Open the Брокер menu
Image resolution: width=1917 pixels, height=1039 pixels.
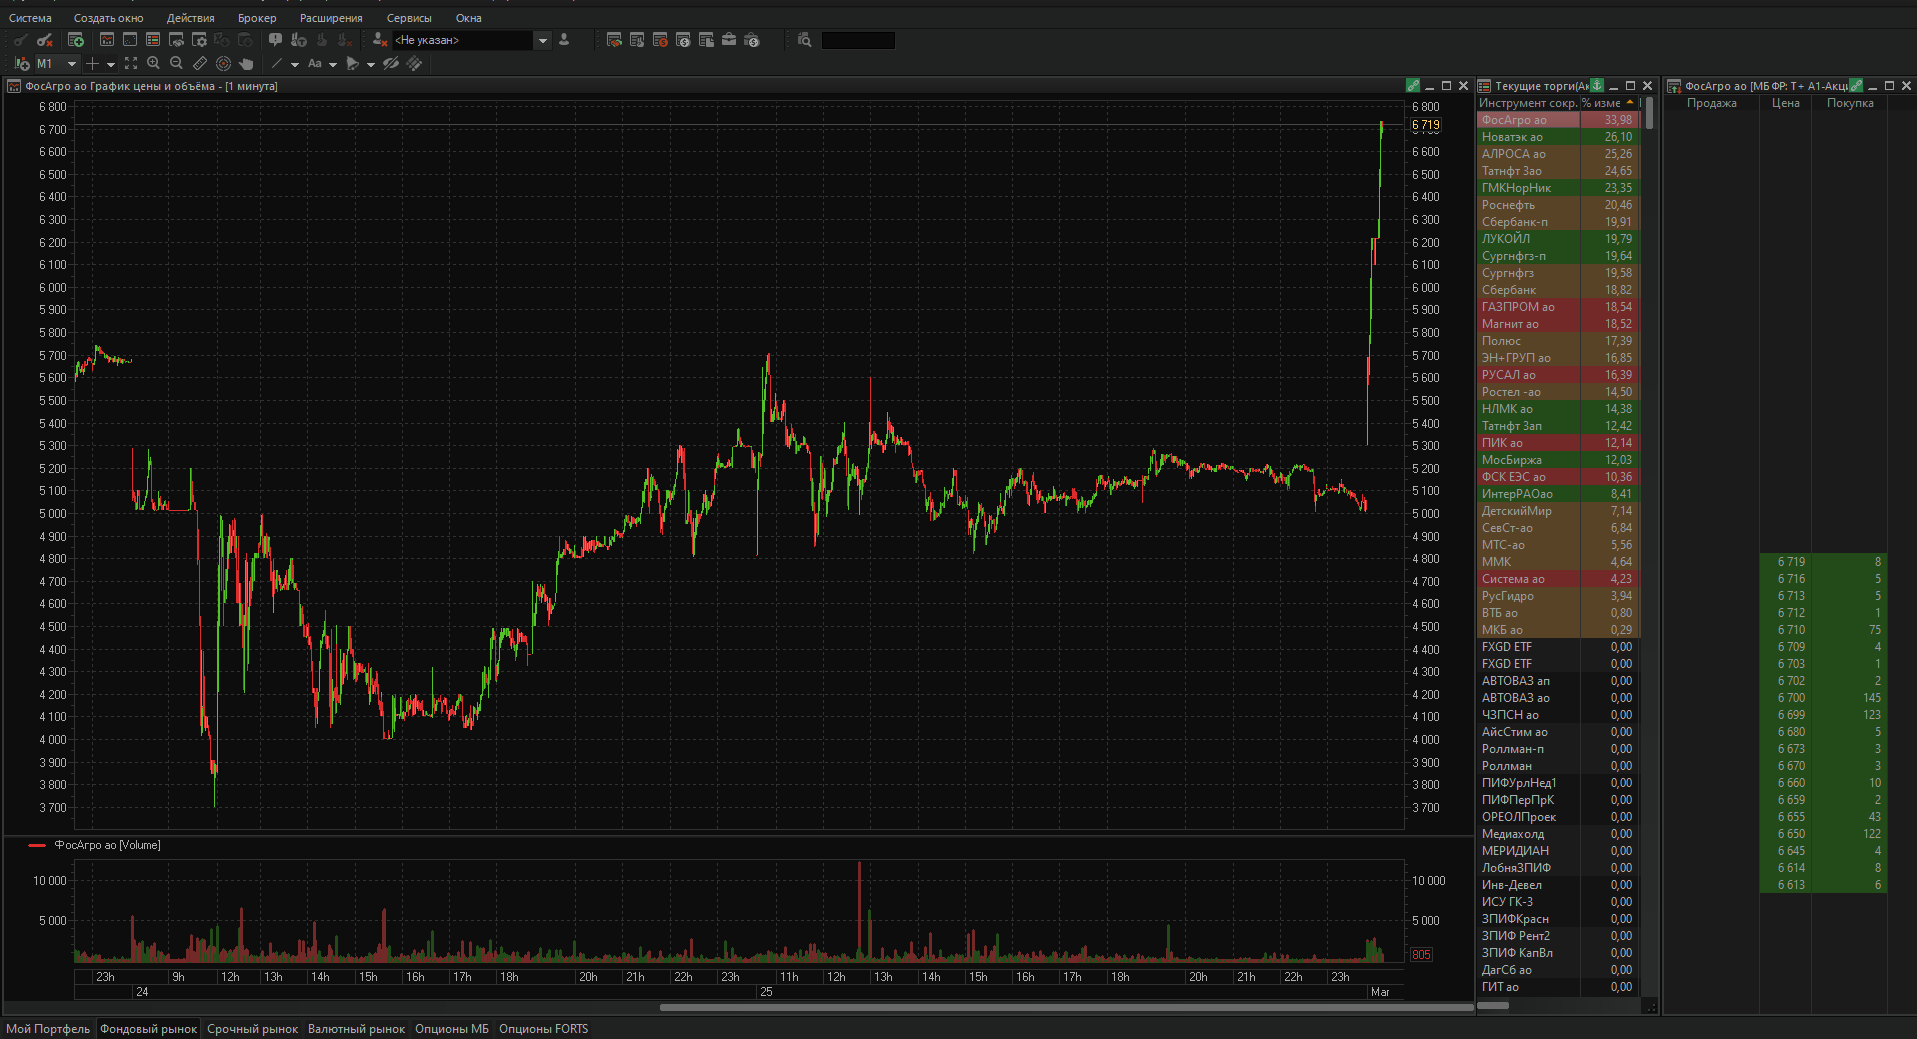coord(257,18)
